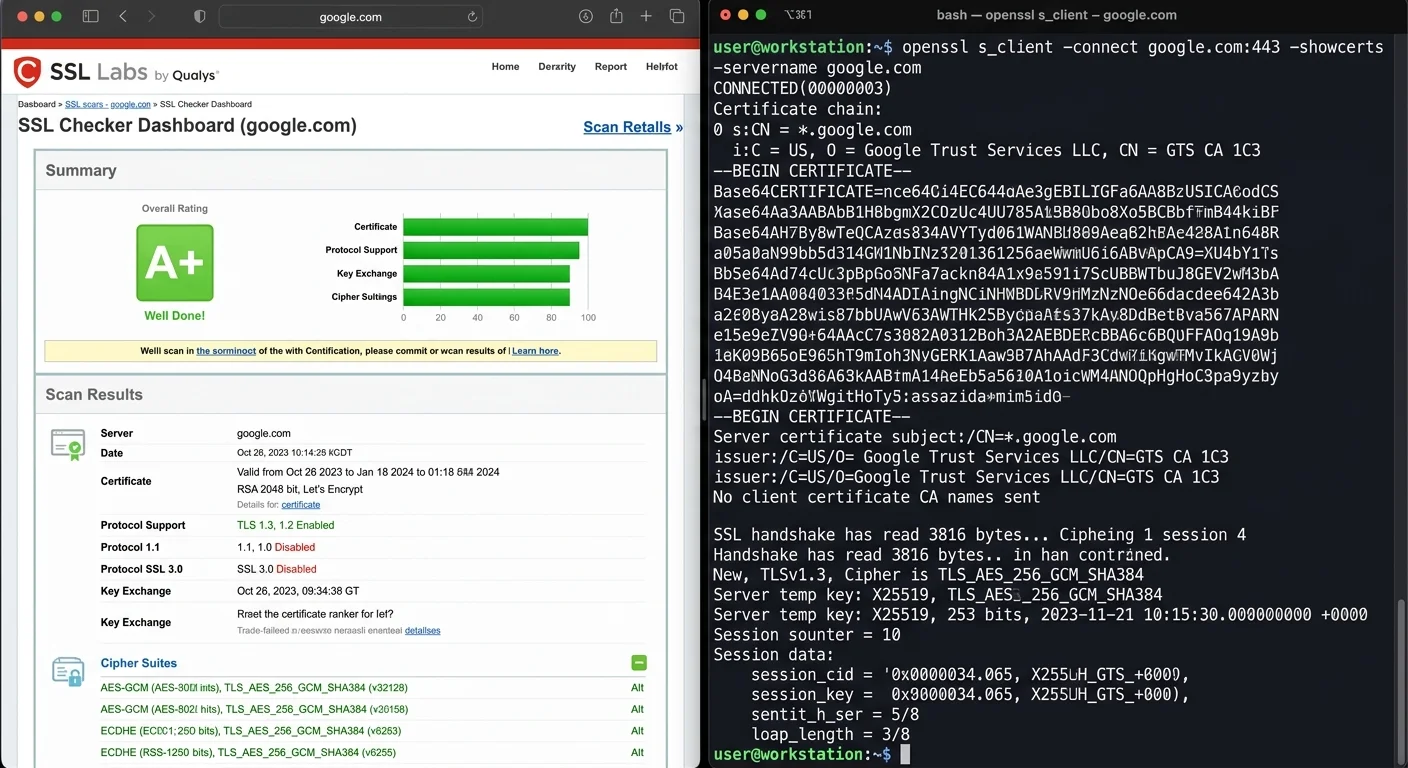Go back in Safari history
The height and width of the screenshot is (768, 1408).
pos(123,17)
